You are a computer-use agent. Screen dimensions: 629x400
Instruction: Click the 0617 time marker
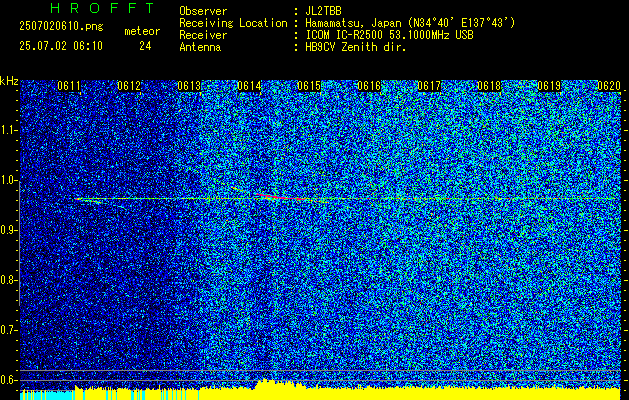pyautogui.click(x=429, y=86)
